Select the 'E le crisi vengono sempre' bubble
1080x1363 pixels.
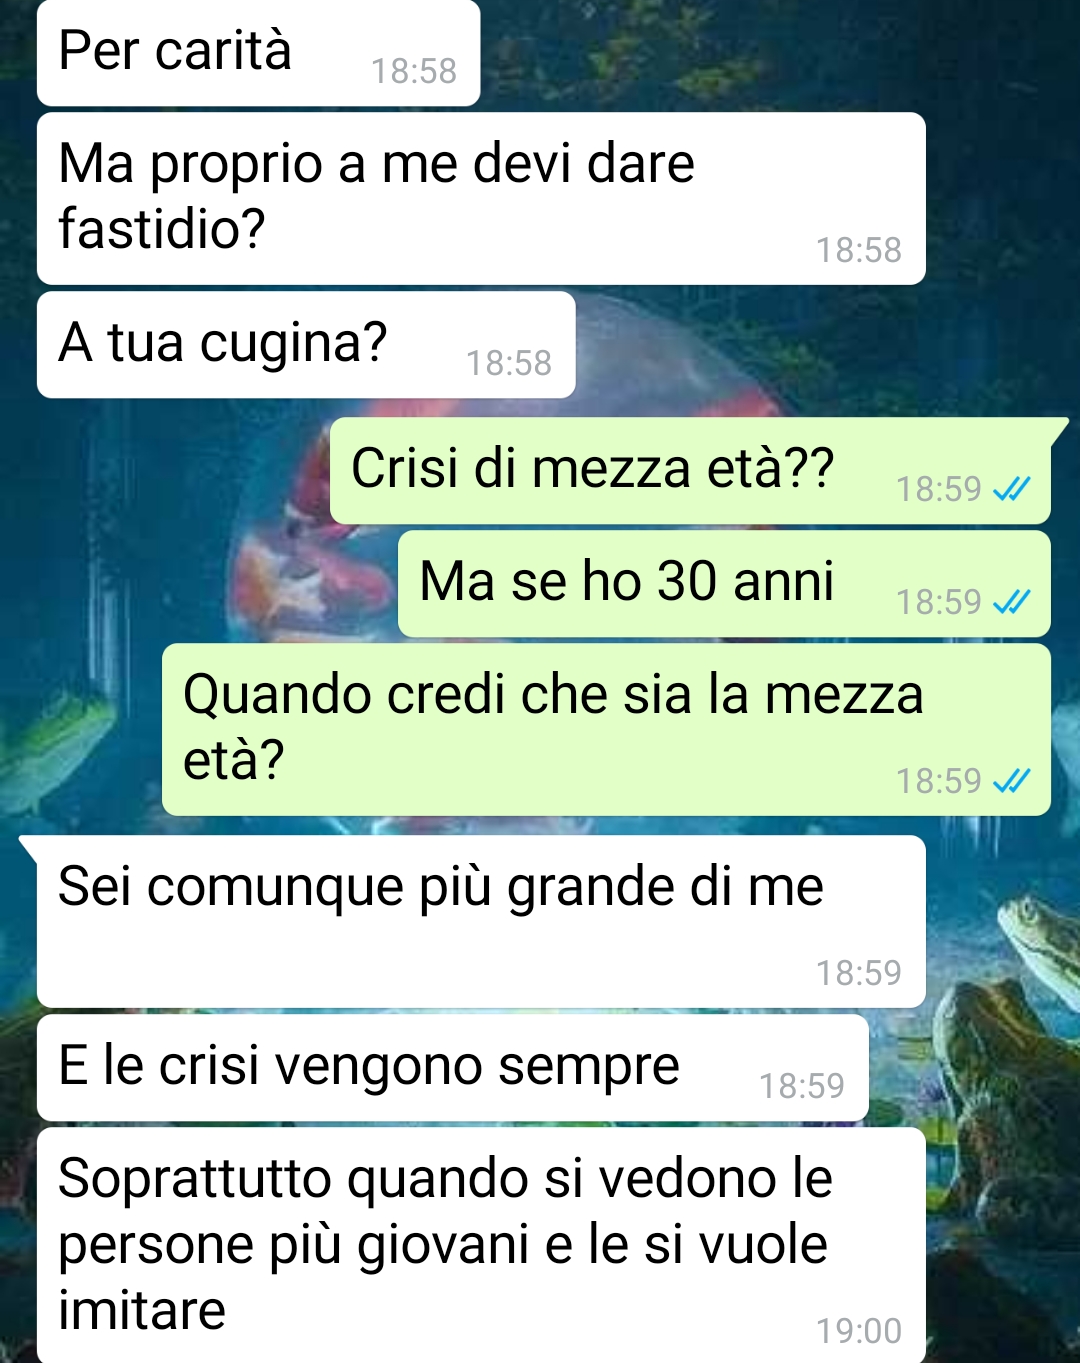tap(453, 1068)
